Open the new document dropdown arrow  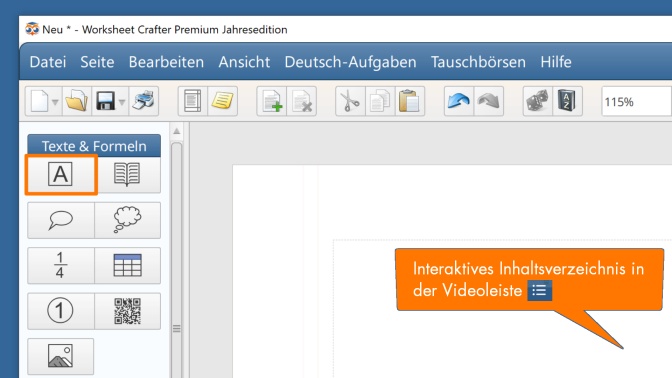tap(55, 102)
